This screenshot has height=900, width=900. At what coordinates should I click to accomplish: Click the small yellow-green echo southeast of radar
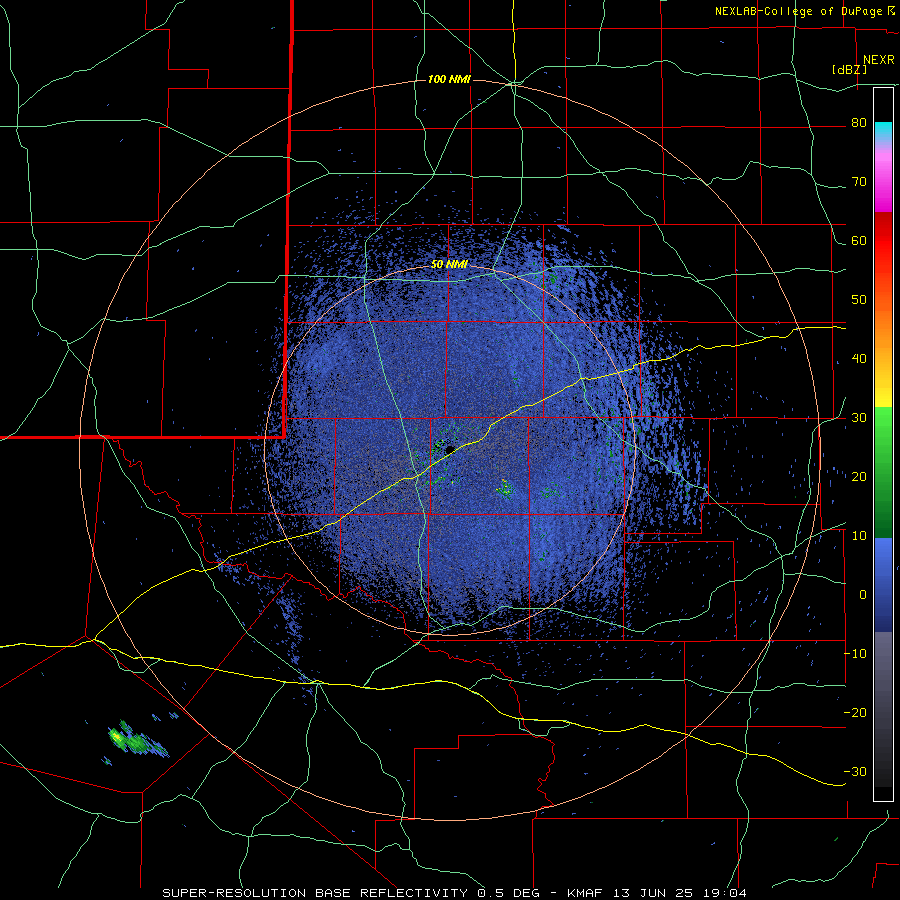click(505, 488)
